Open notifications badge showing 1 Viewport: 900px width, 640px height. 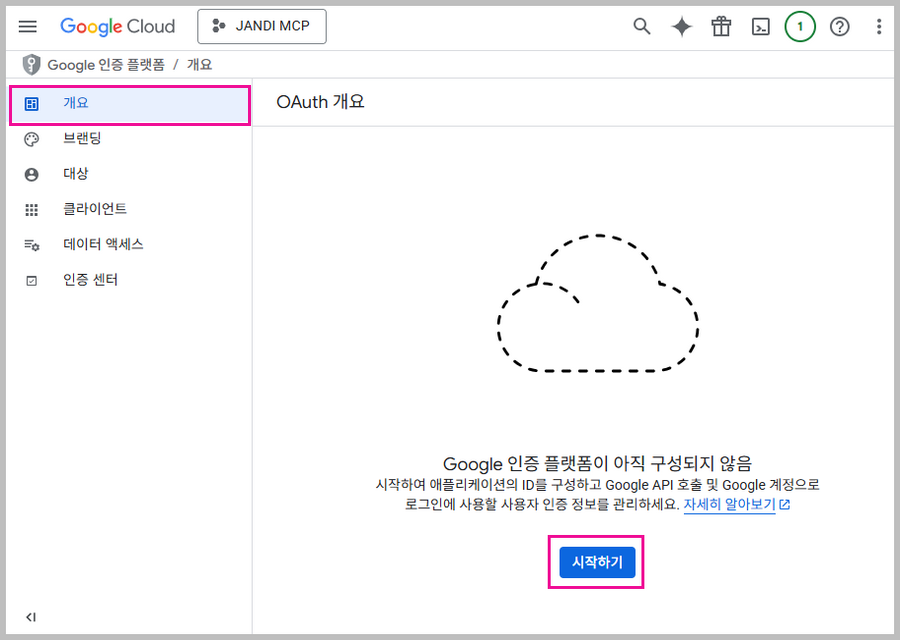pyautogui.click(x=800, y=27)
